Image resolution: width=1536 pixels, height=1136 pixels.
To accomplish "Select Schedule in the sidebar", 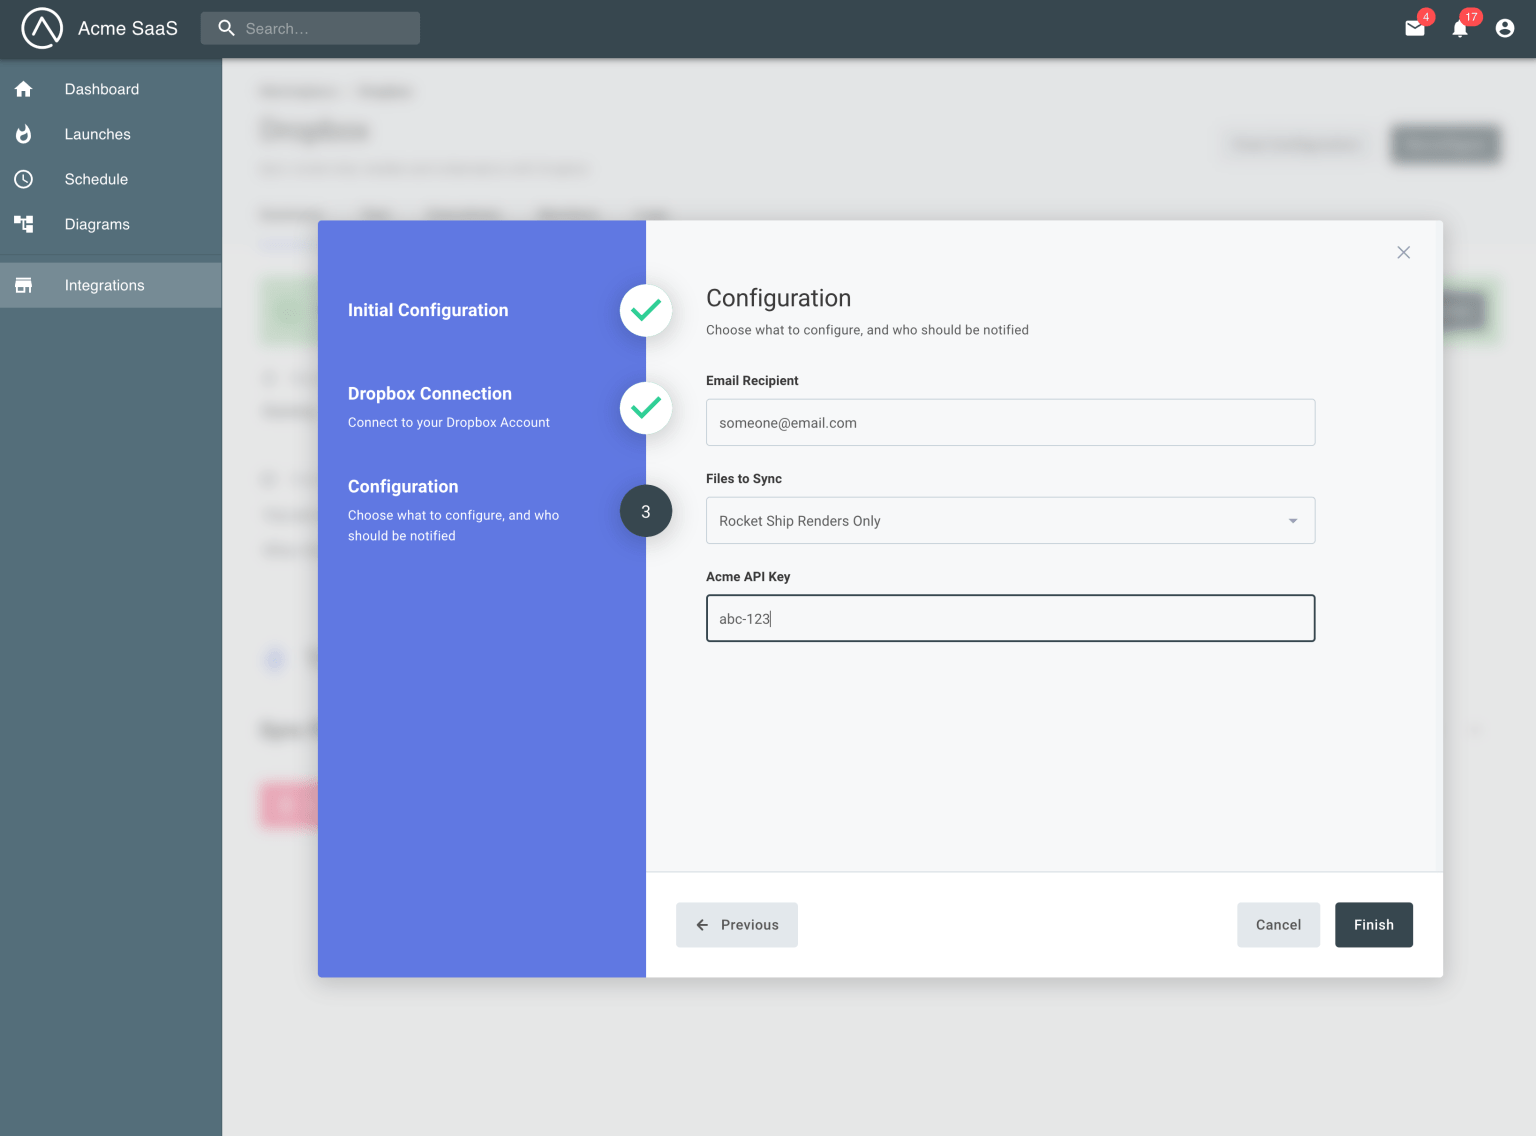I will click(111, 179).
